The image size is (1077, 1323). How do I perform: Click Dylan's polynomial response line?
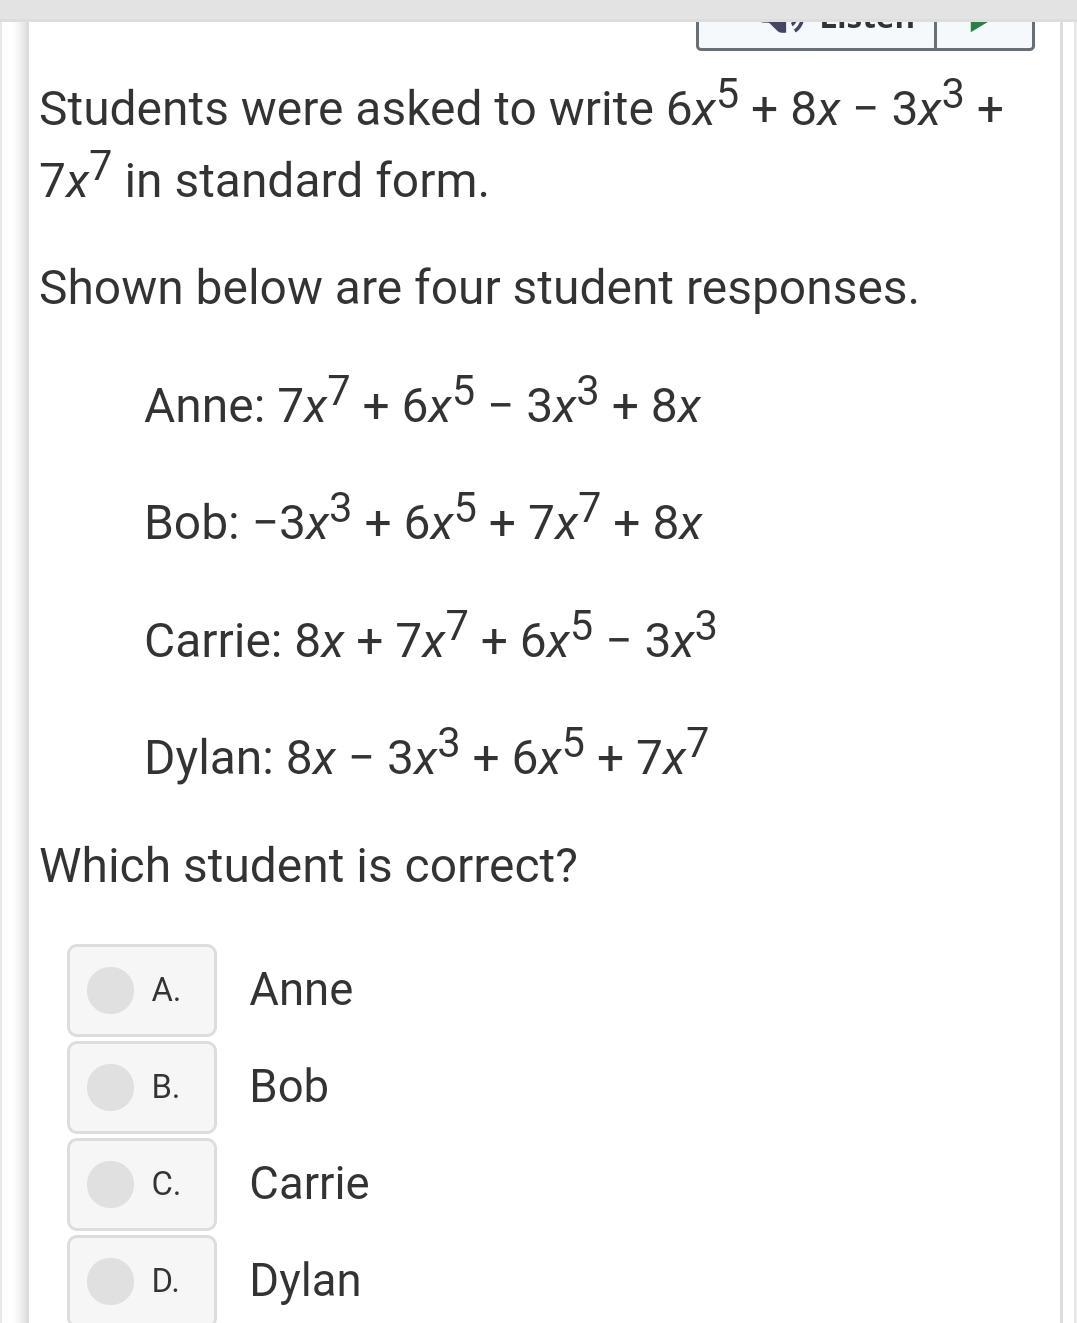427,755
